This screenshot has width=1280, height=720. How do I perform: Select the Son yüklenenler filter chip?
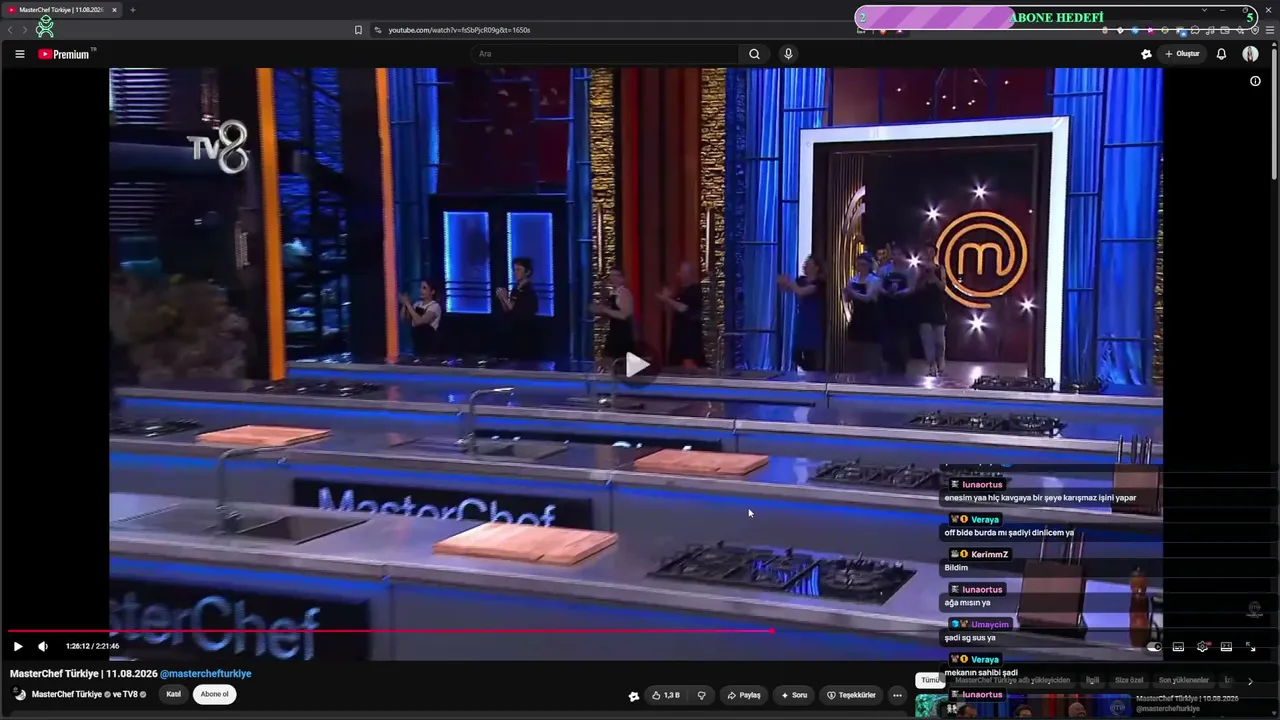point(1184,680)
